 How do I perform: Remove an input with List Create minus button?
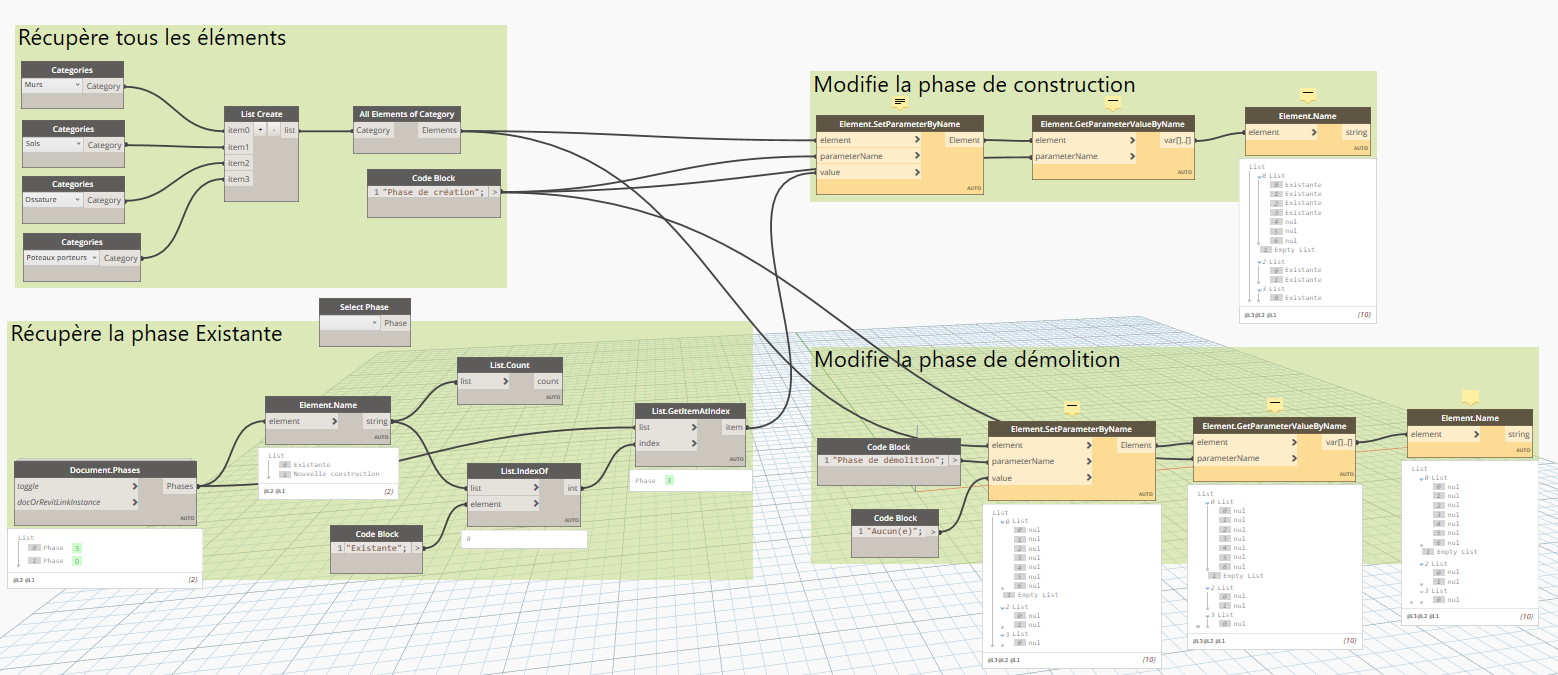[x=273, y=130]
